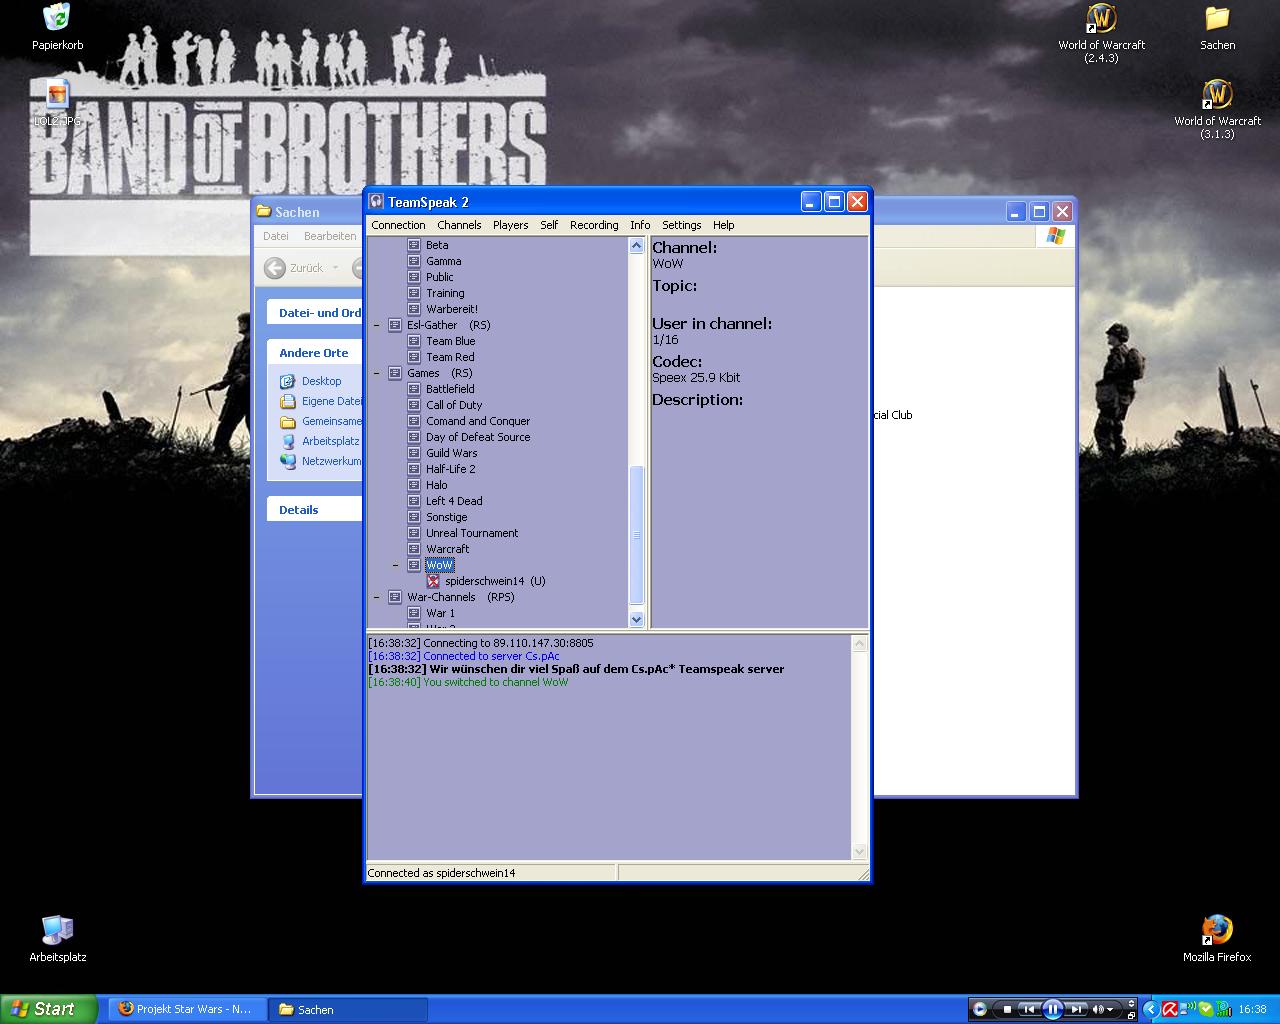Click the Half-Life 2 channel icon

click(414, 469)
